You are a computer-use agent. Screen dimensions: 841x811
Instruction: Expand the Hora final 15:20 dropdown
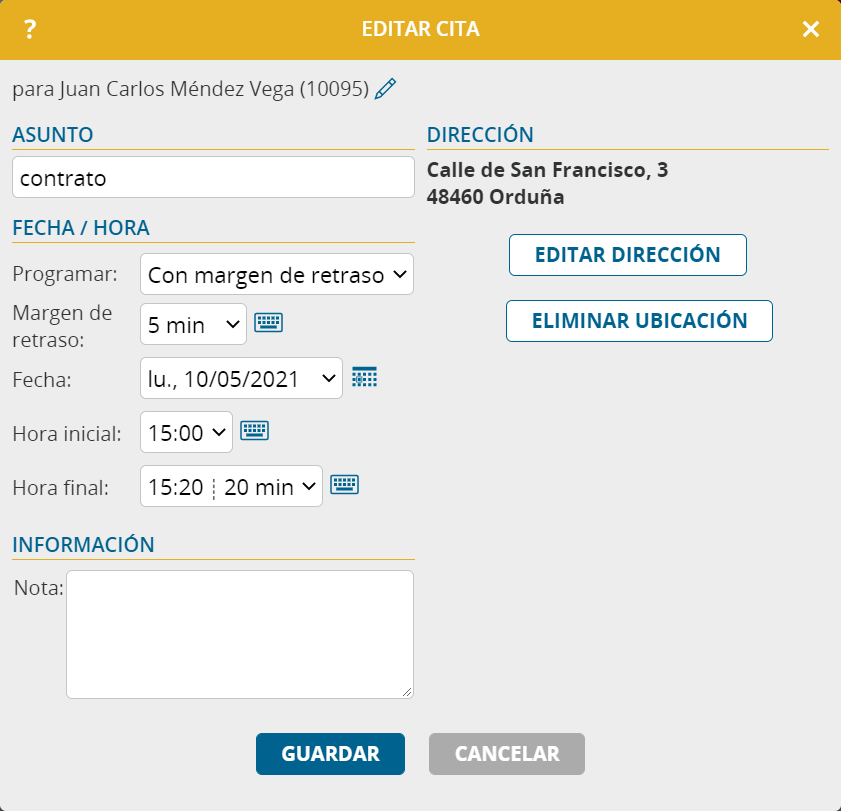tap(231, 487)
